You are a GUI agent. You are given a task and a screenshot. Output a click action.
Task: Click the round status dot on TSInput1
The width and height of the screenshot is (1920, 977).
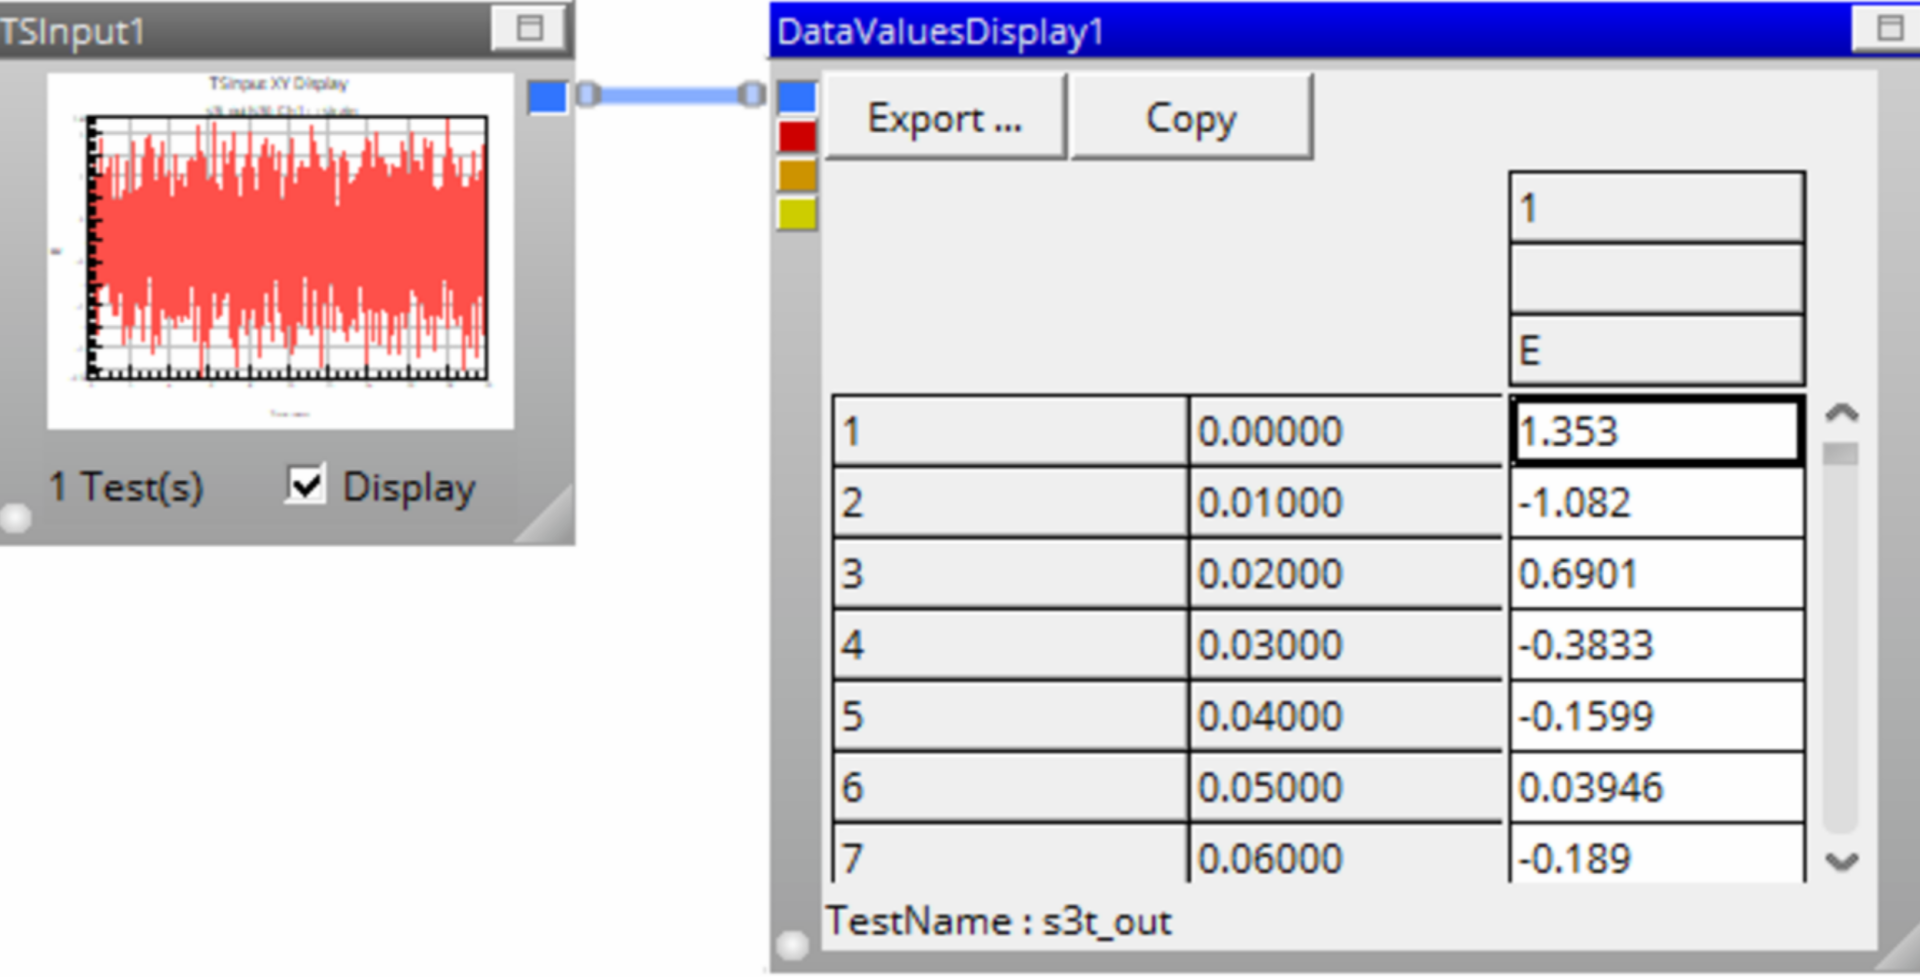tap(15, 517)
